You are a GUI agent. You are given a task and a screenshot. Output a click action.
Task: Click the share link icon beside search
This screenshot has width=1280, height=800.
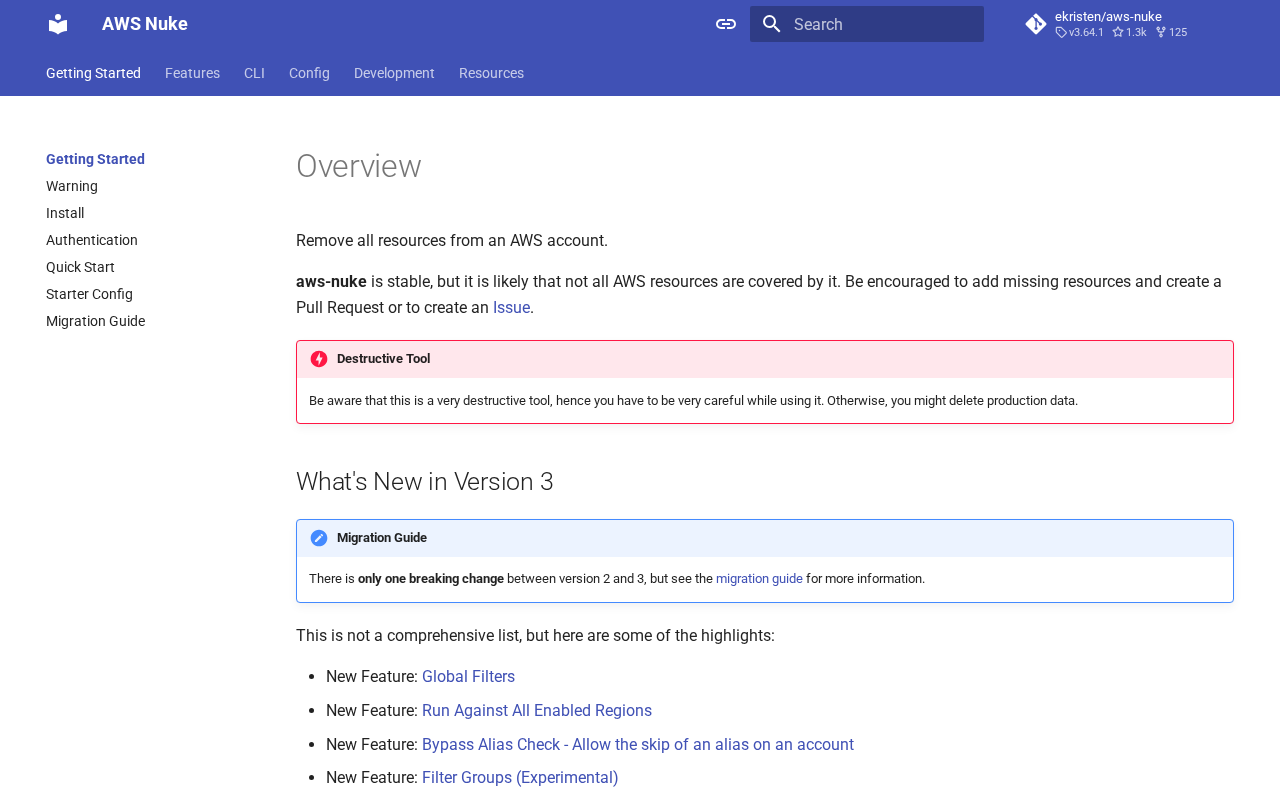tap(726, 24)
